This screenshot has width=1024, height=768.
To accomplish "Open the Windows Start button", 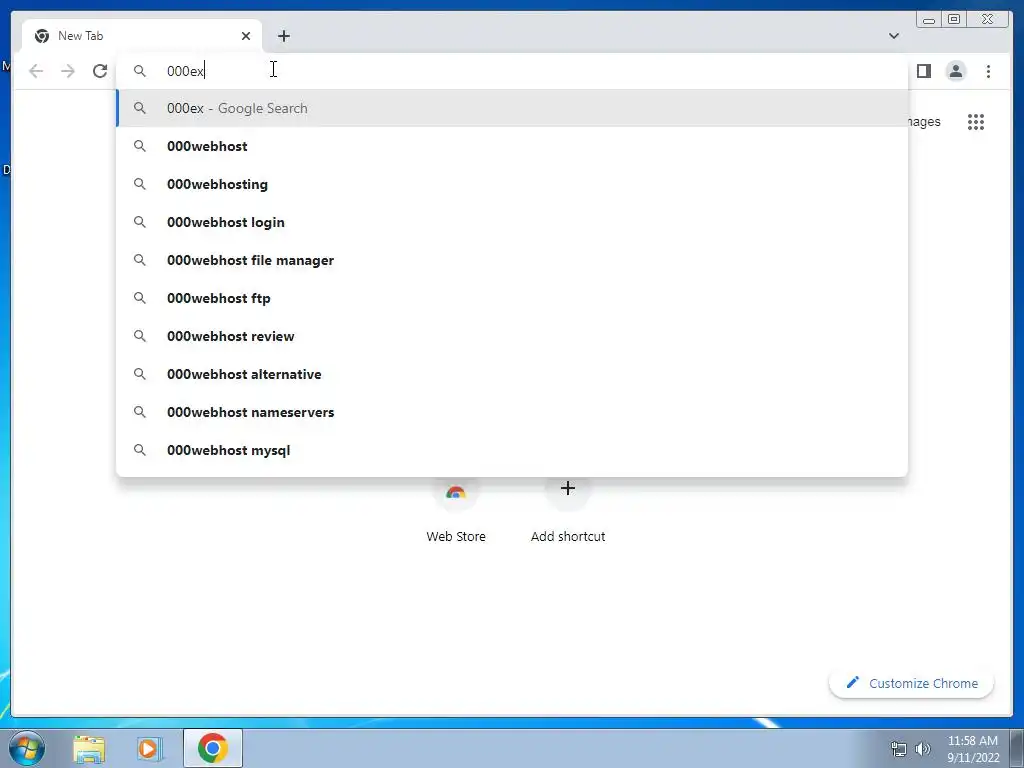I will pyautogui.click(x=27, y=748).
